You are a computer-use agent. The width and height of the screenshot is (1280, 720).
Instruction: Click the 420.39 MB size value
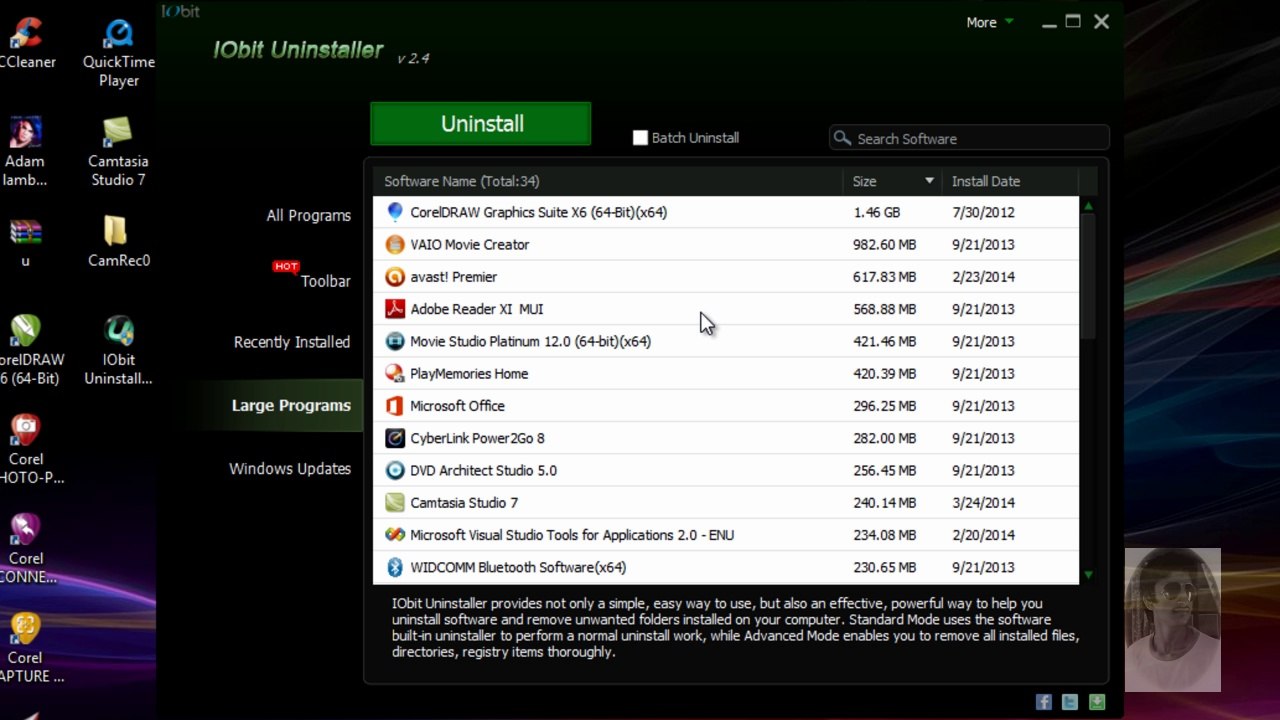tap(884, 374)
